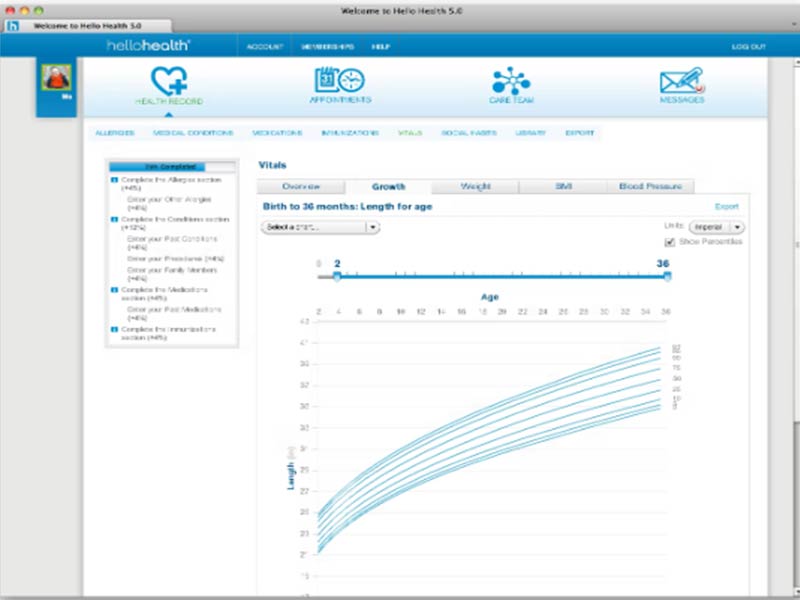Open the Units Imperial dropdown
Screen dimensions: 800x600
click(716, 227)
